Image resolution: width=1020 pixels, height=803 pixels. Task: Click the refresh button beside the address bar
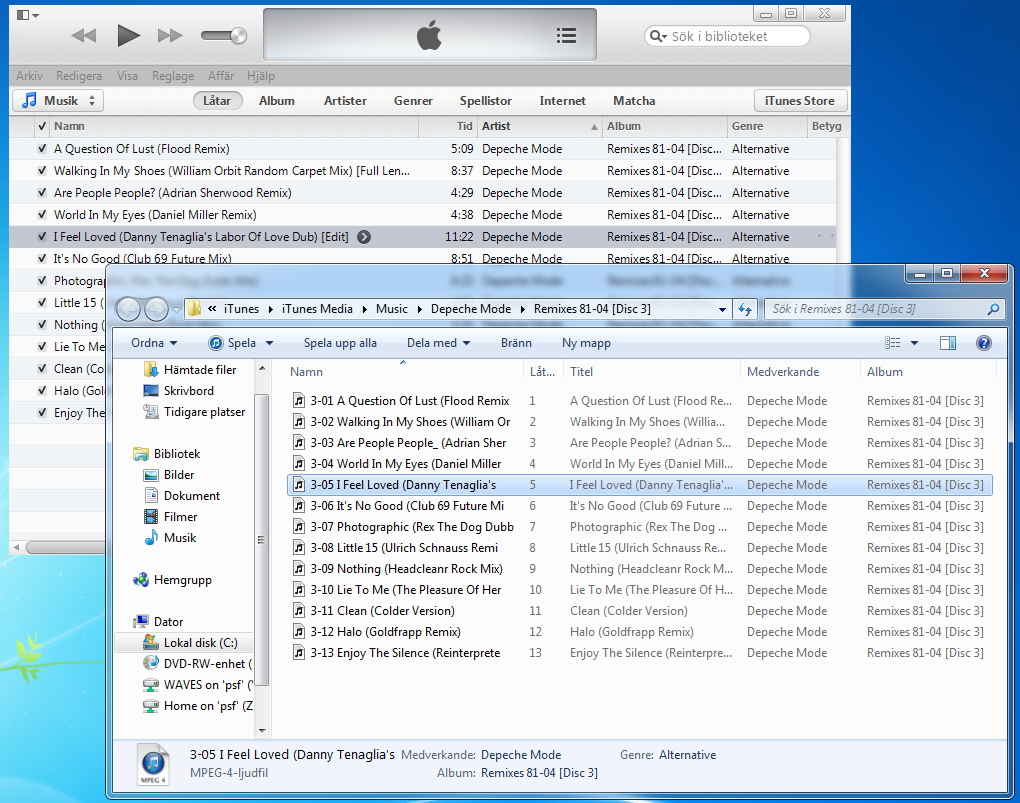[745, 309]
